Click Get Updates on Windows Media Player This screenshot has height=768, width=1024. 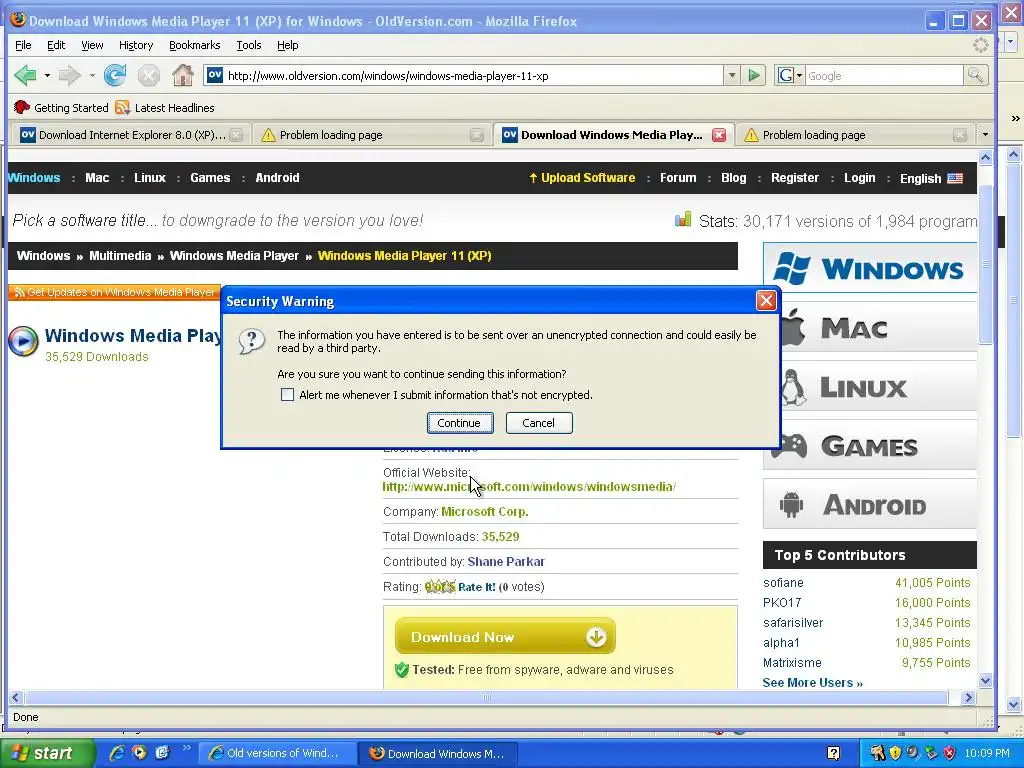(x=114, y=292)
